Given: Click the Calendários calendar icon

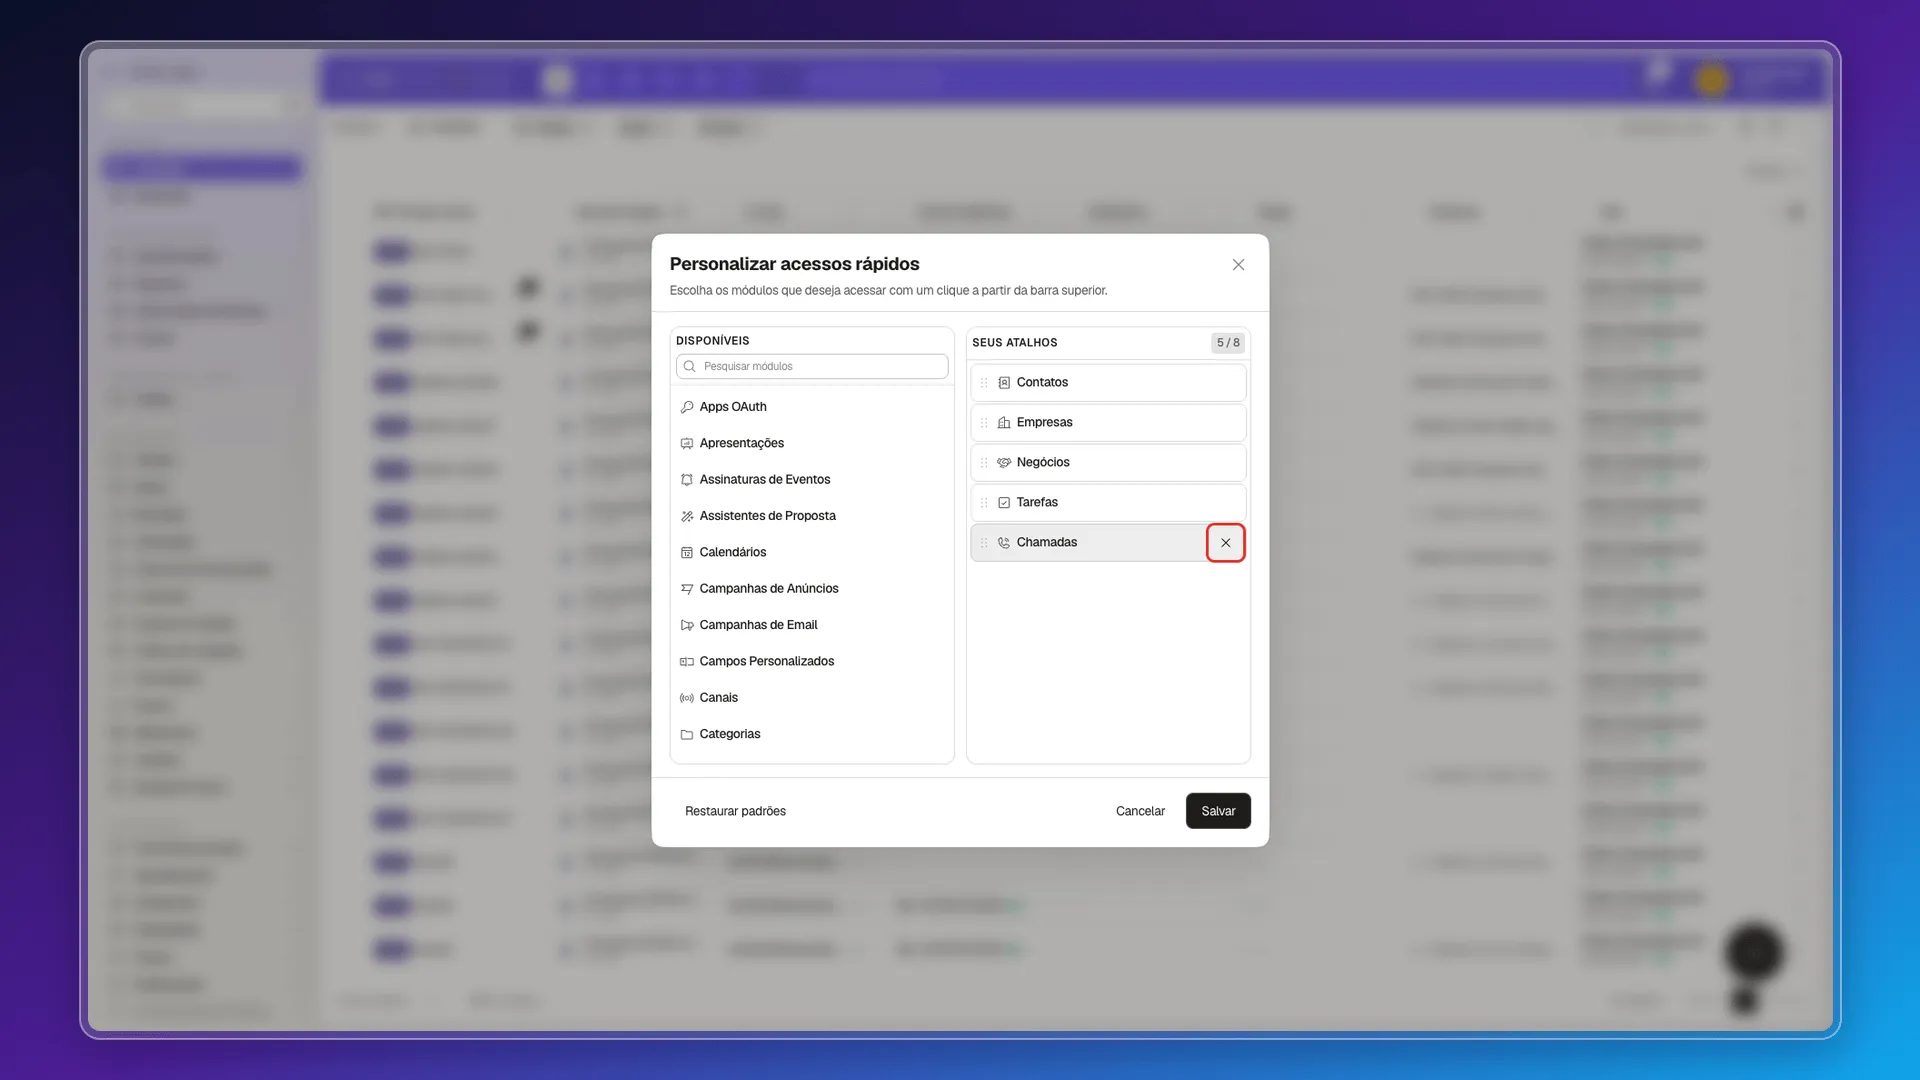Looking at the screenshot, I should point(687,552).
